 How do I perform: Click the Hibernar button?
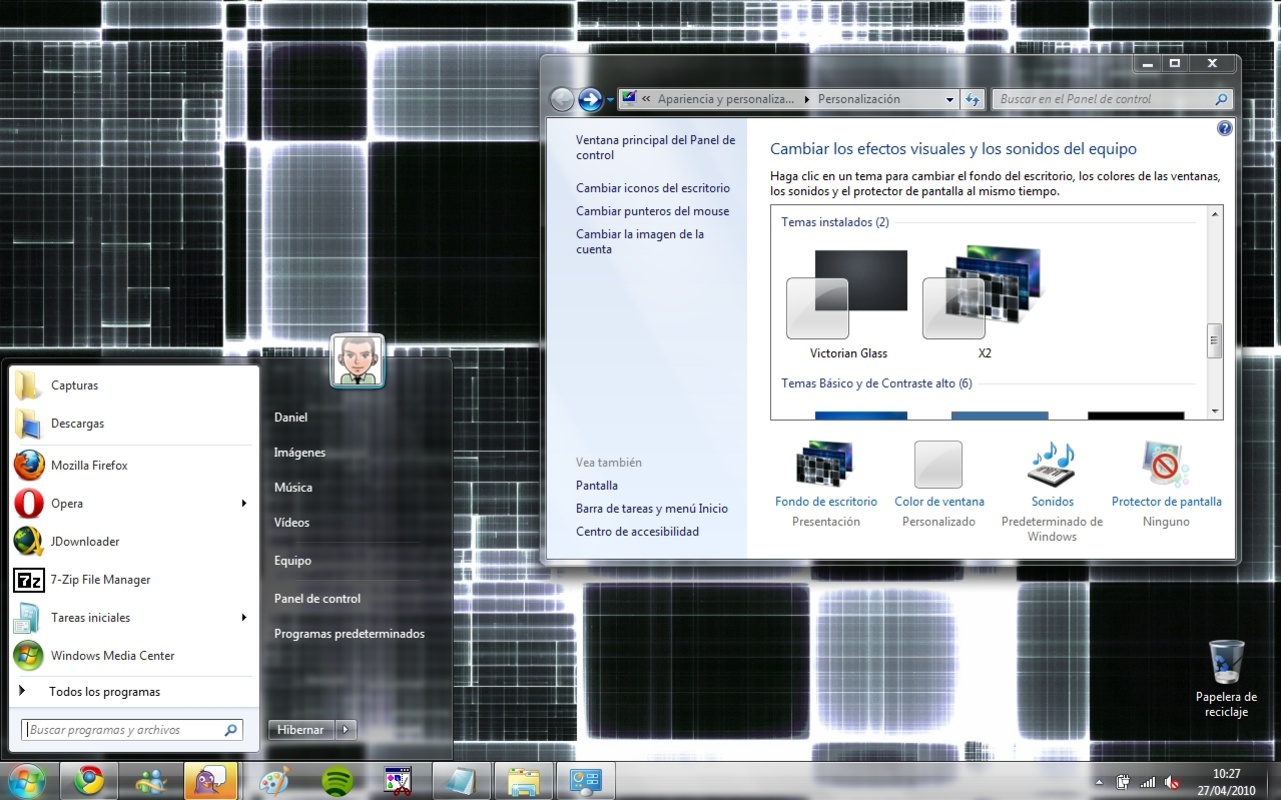[301, 730]
